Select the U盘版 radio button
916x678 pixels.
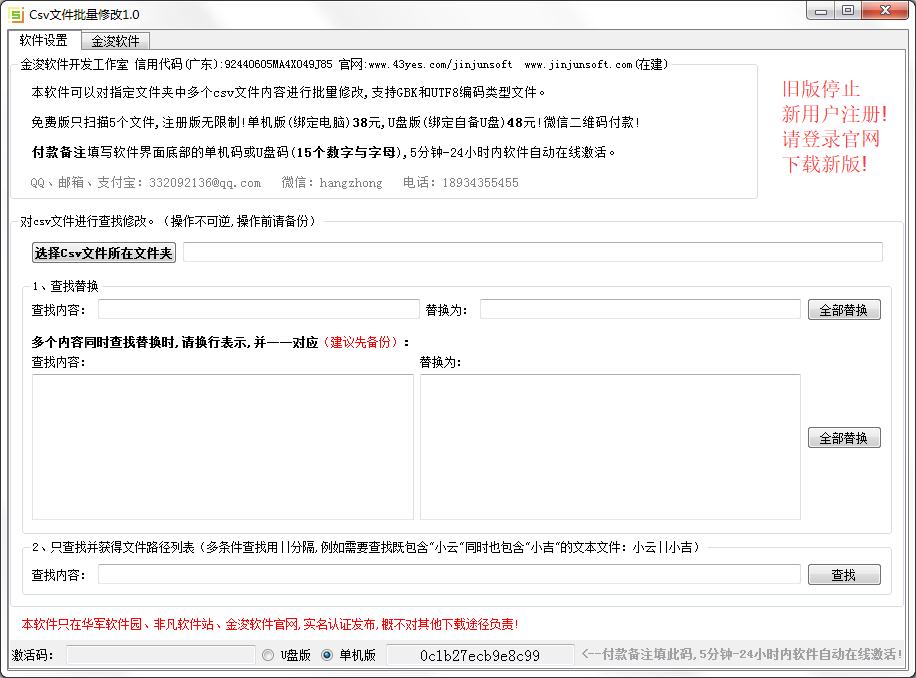[268, 656]
